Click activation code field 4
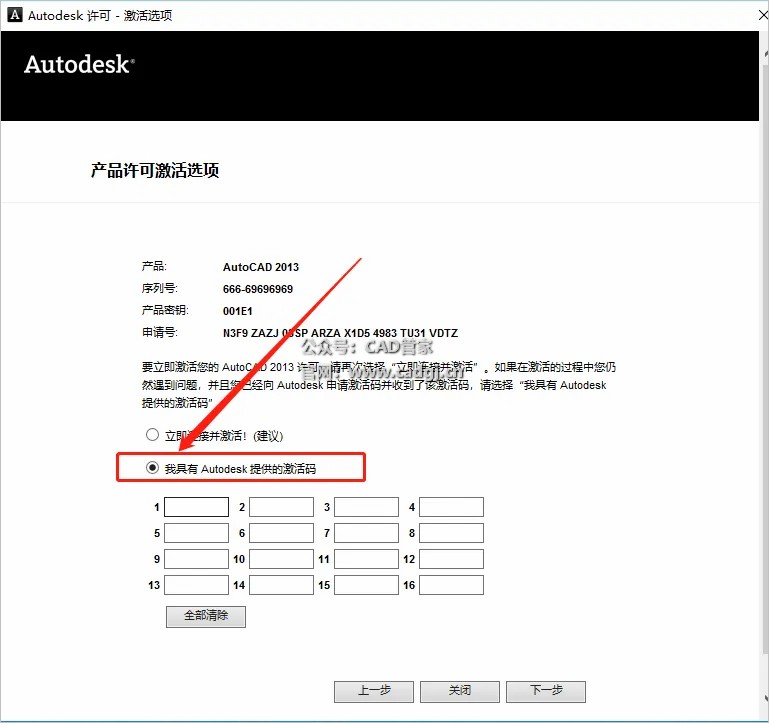769x723 pixels. [x=451, y=507]
